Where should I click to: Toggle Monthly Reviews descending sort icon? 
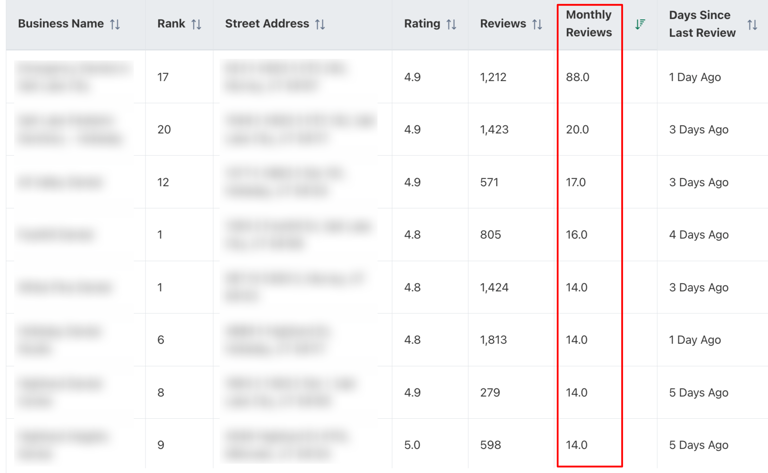pos(640,24)
